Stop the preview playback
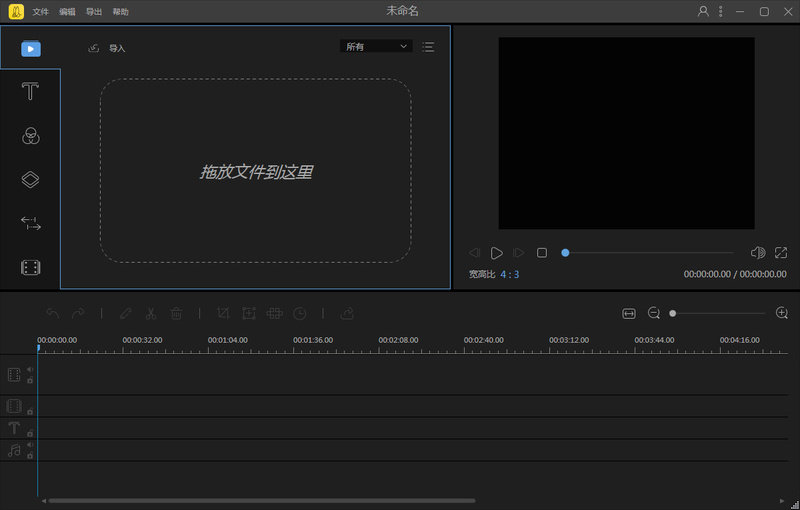 [542, 252]
